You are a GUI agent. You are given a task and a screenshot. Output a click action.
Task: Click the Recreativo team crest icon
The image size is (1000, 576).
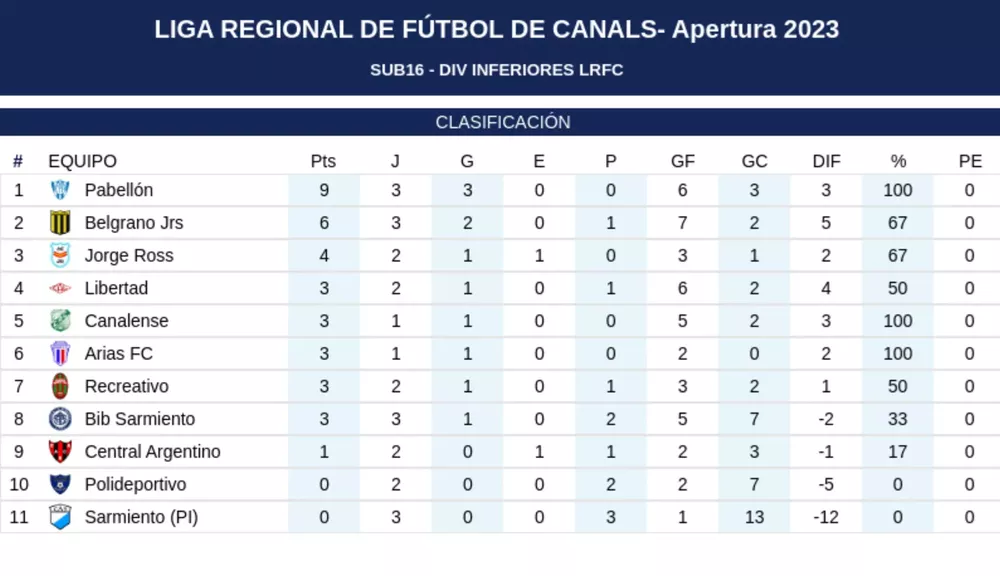(x=60, y=386)
